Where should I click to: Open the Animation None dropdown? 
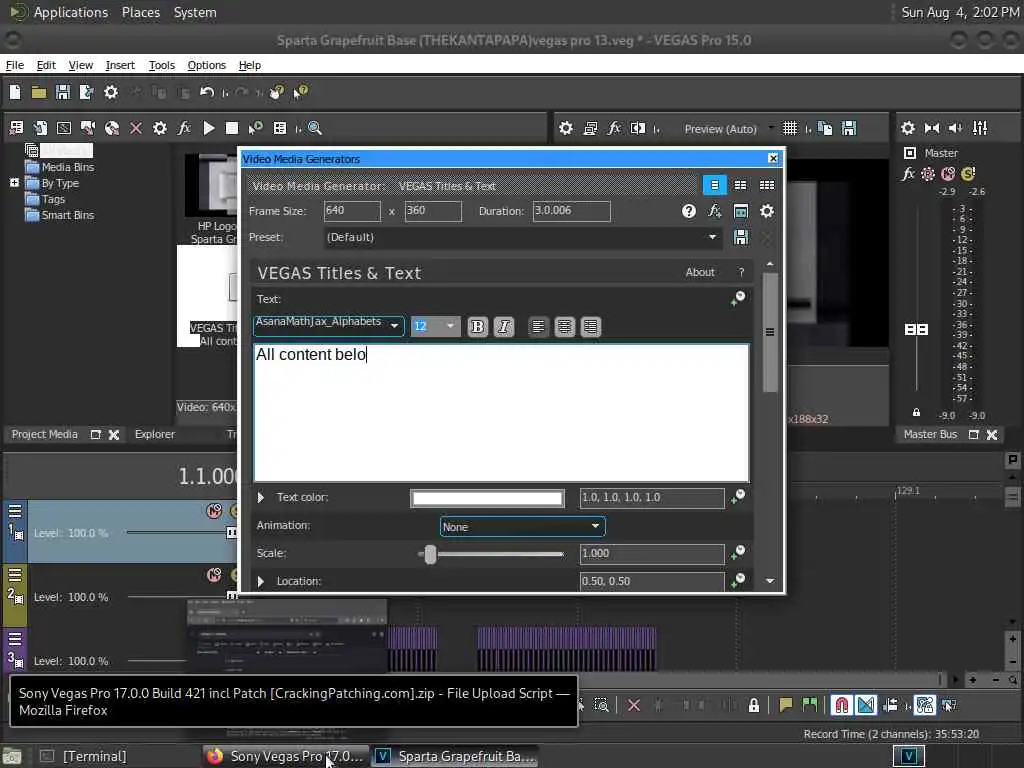pyautogui.click(x=522, y=526)
